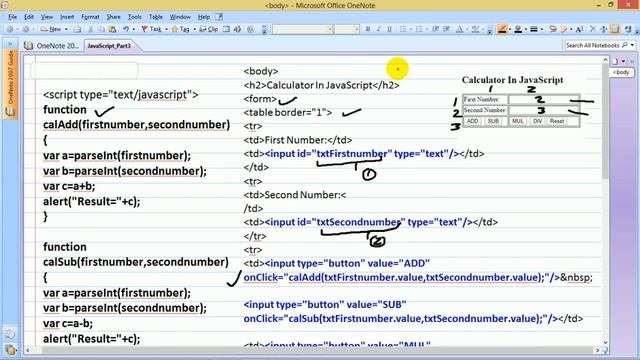Open the numbering style dropdown arrow
The width and height of the screenshot is (640, 360).
point(427,29)
